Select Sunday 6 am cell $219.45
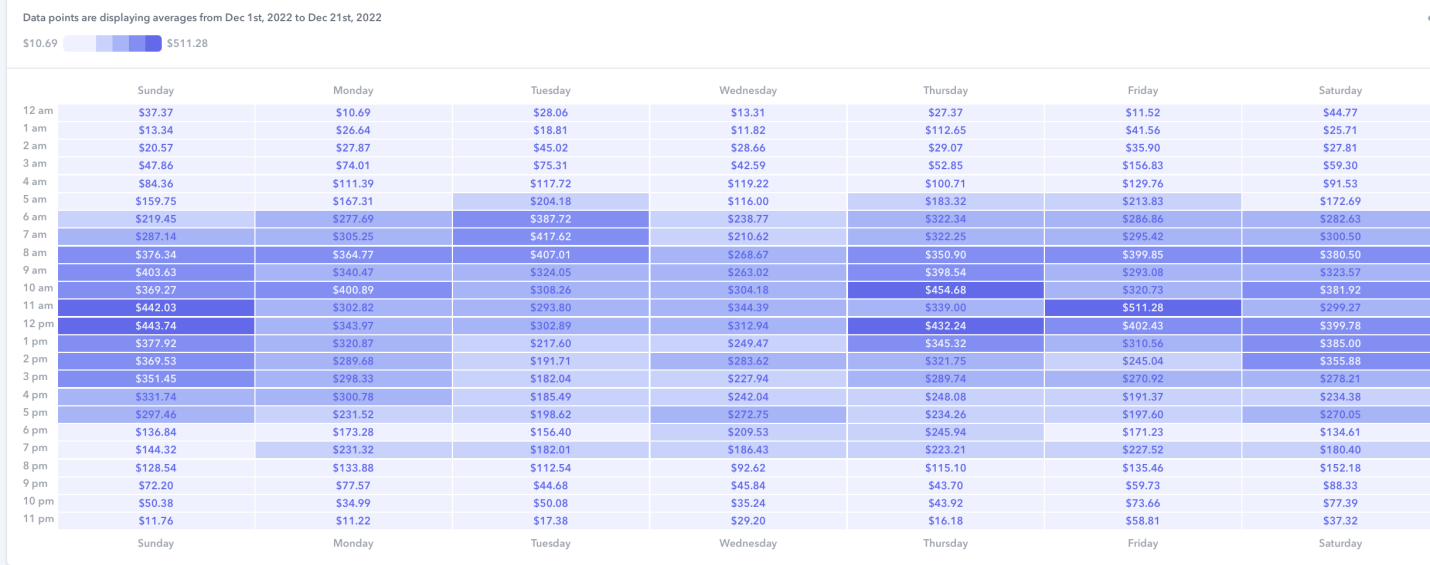Screen dimensions: 1430x565 pyautogui.click(x=156, y=219)
